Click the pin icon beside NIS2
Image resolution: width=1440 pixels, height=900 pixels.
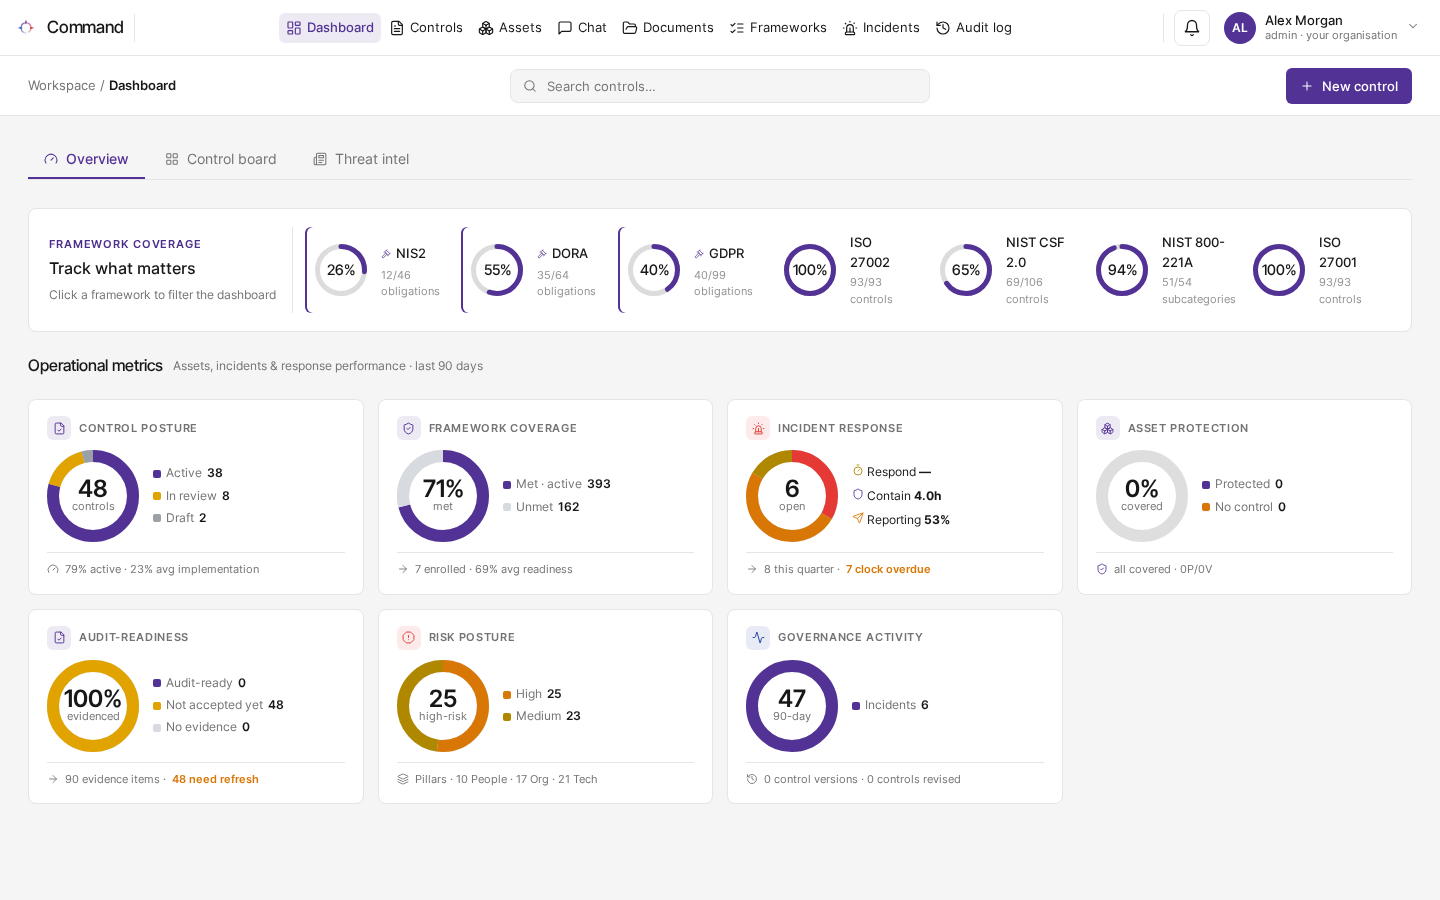point(386,254)
